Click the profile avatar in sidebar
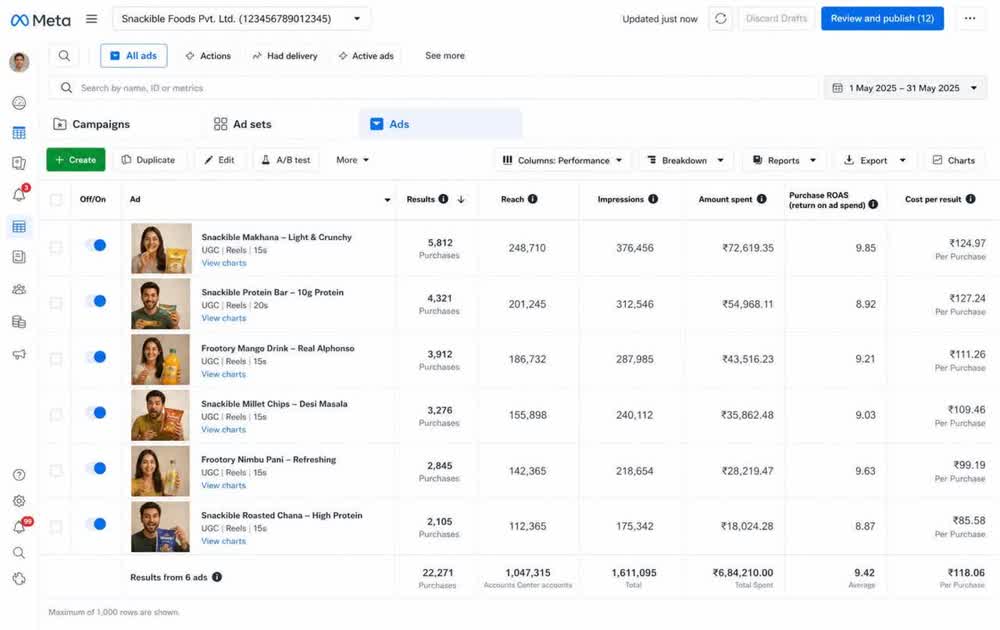Screen dimensions: 1000x630 tap(19, 62)
